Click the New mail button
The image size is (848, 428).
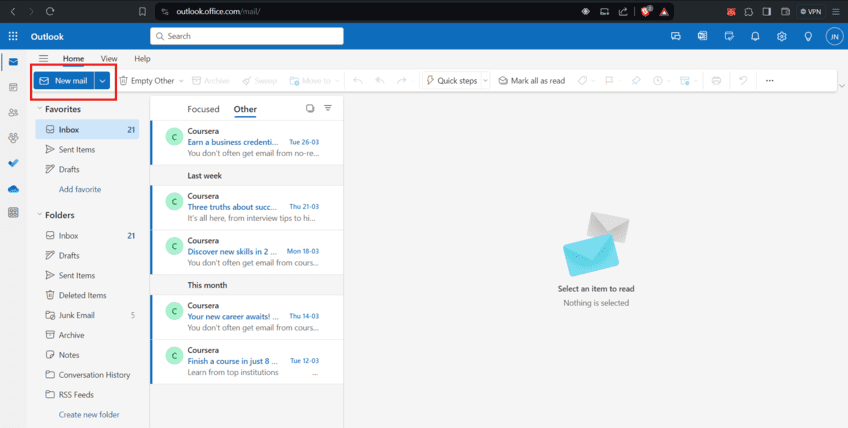64,81
